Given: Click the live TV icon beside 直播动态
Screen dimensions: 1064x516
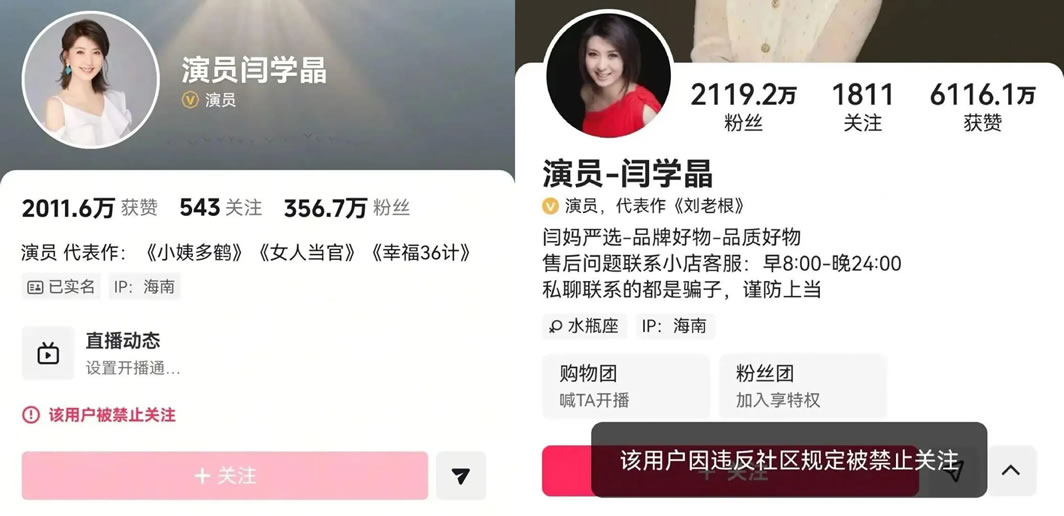Looking at the screenshot, I should pyautogui.click(x=48, y=354).
